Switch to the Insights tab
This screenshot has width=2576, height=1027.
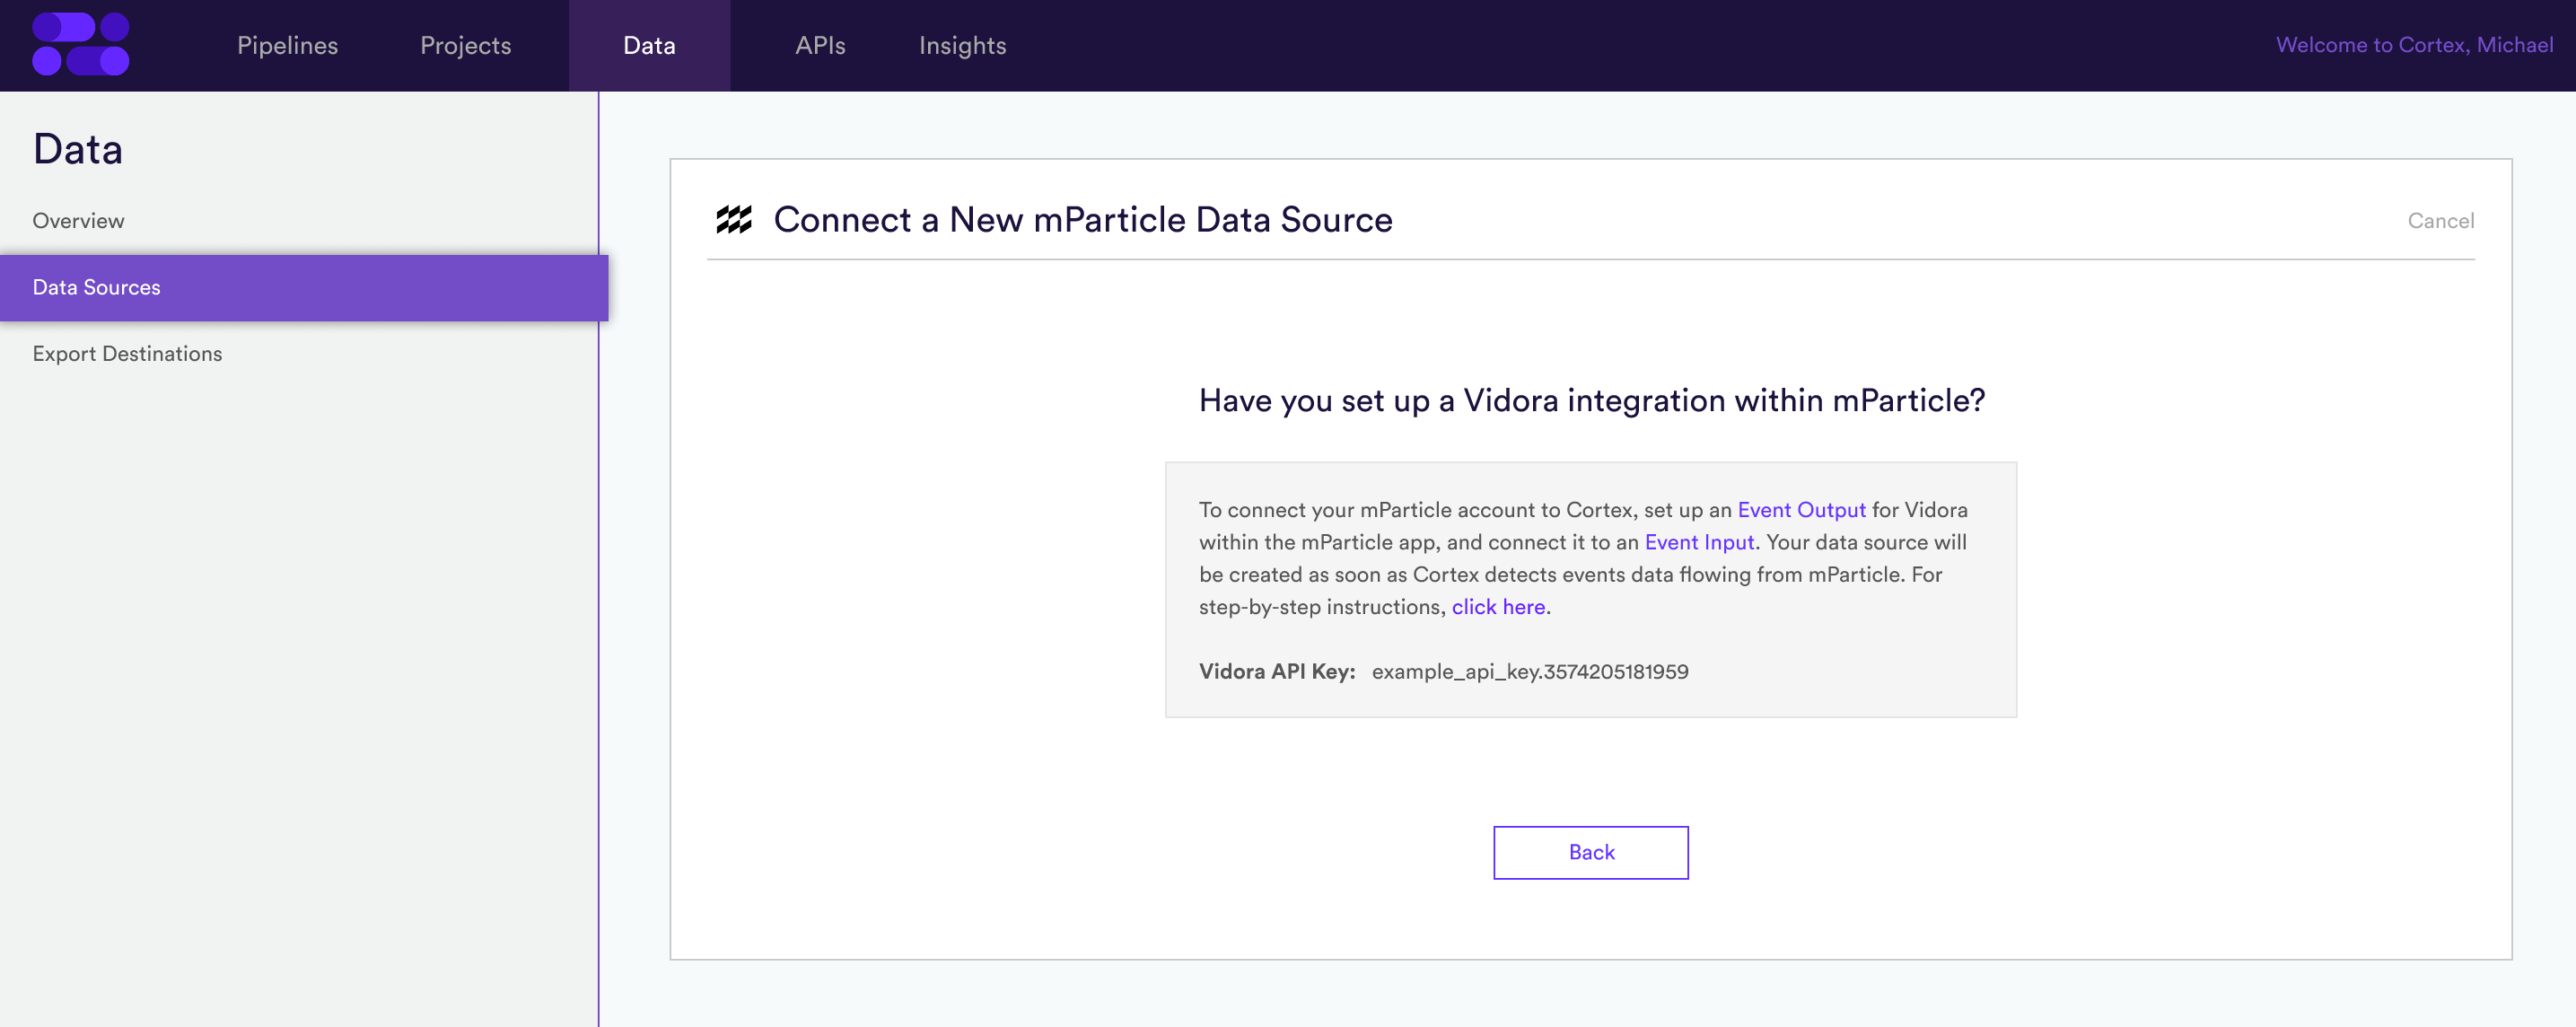(x=962, y=46)
